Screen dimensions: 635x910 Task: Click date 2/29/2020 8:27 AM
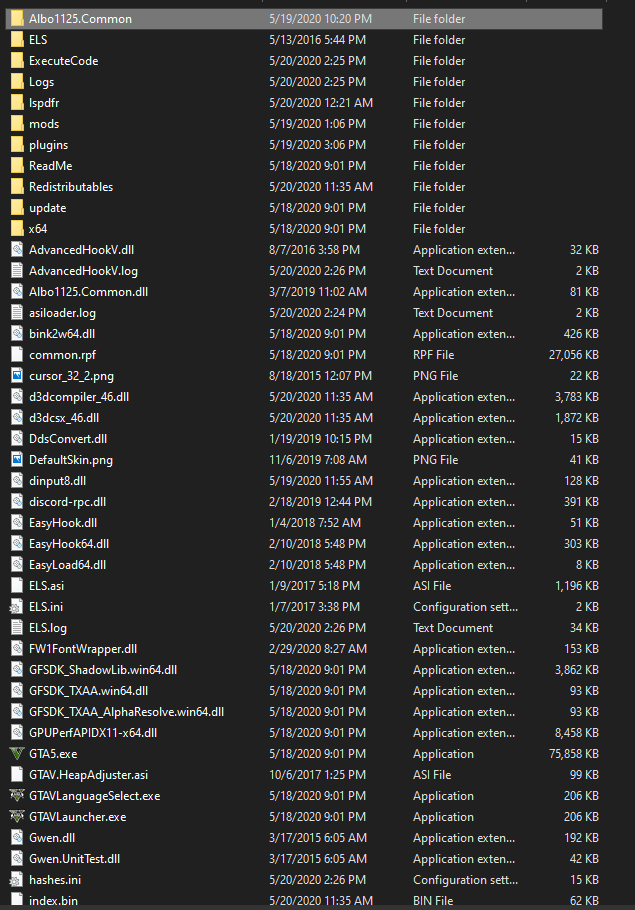click(318, 649)
